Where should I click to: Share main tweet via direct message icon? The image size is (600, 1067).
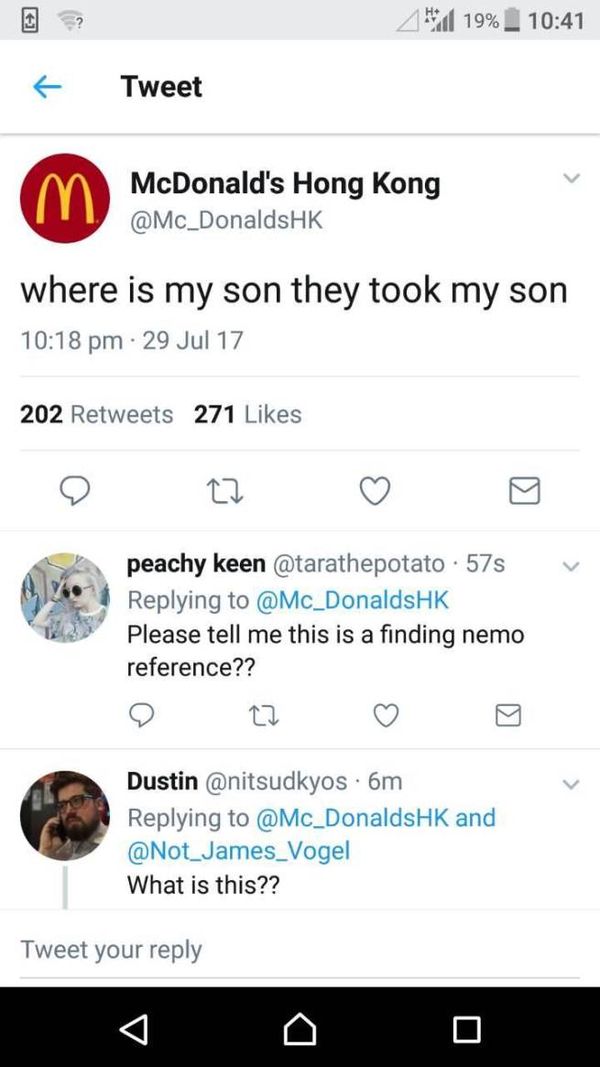(x=524, y=490)
